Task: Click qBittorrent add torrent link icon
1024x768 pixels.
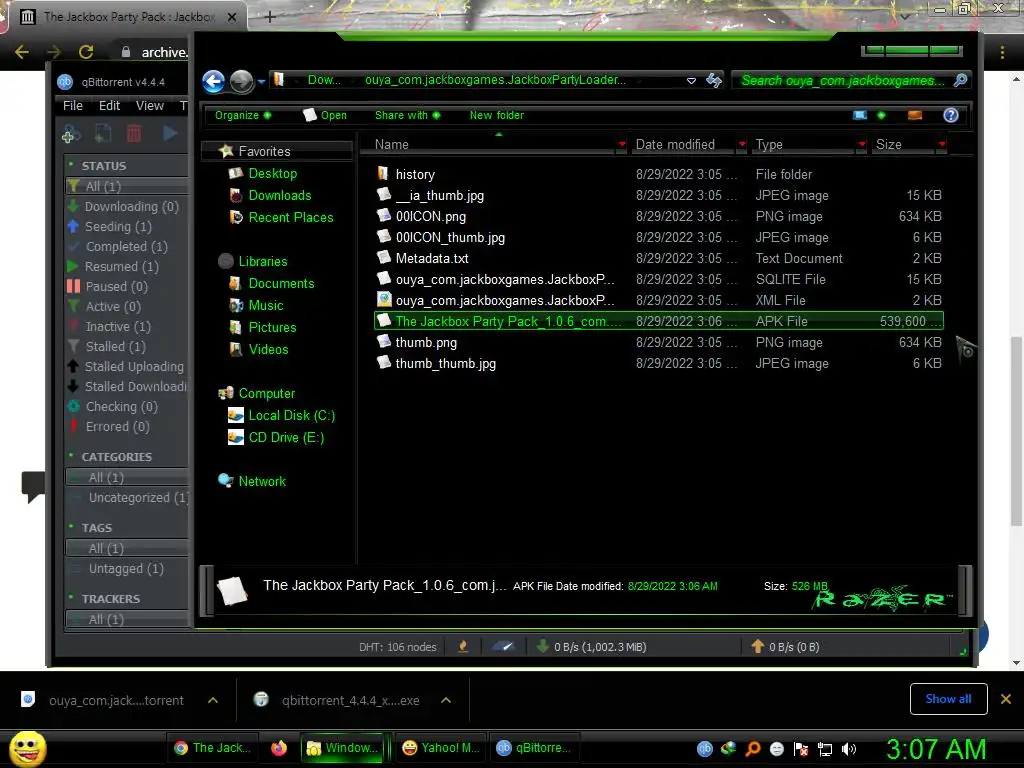Action: point(71,134)
